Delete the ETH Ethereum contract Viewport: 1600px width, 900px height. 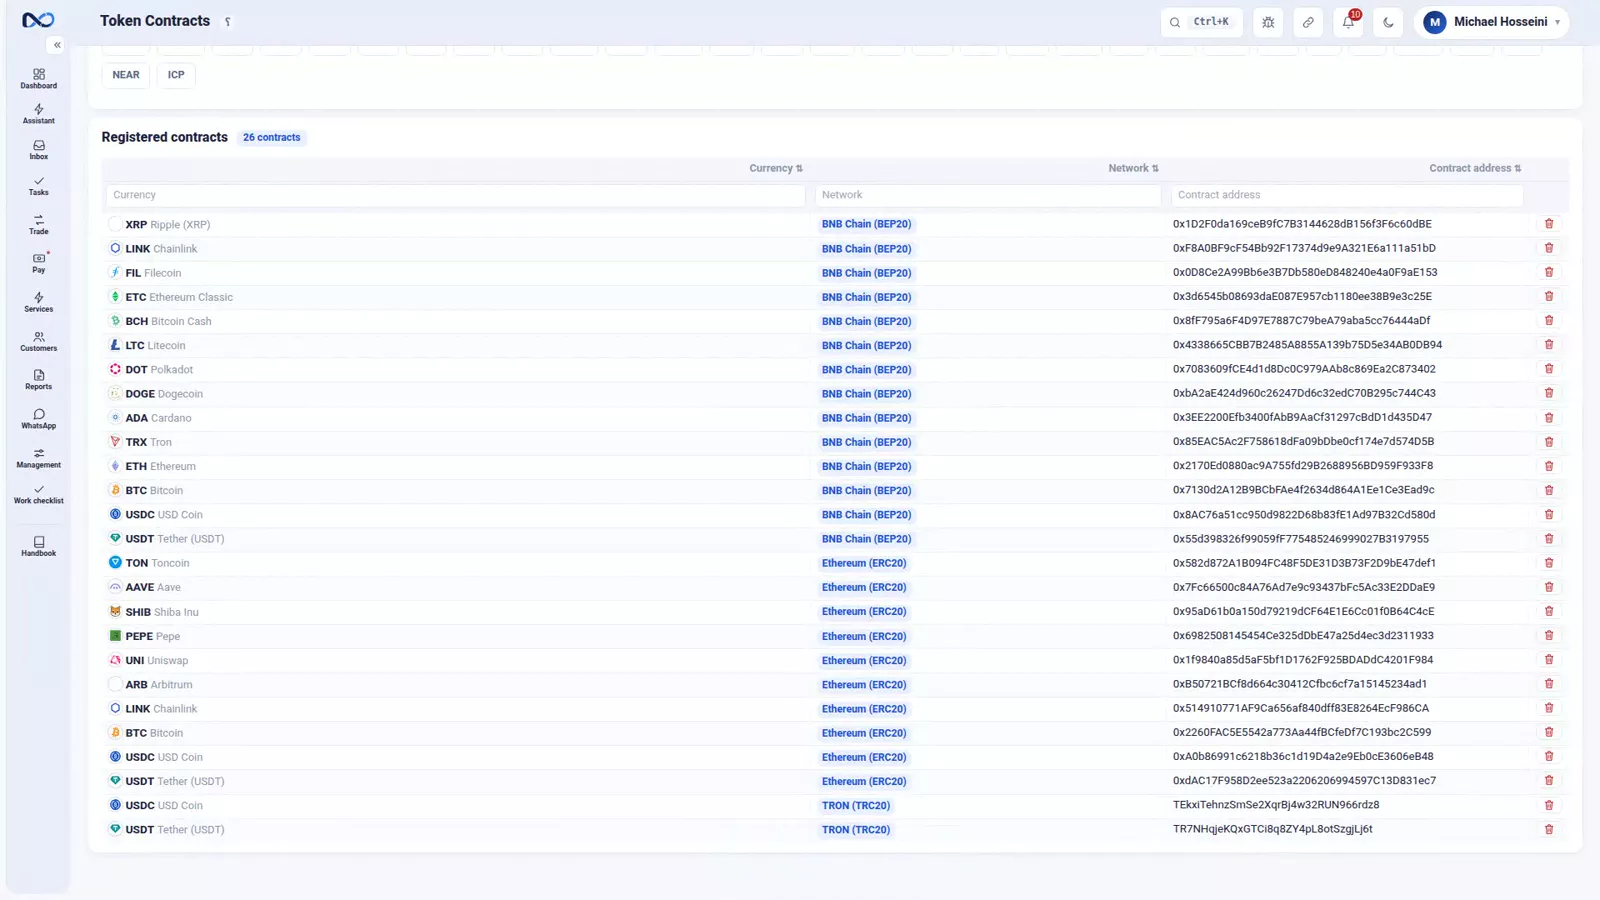pyautogui.click(x=1549, y=466)
